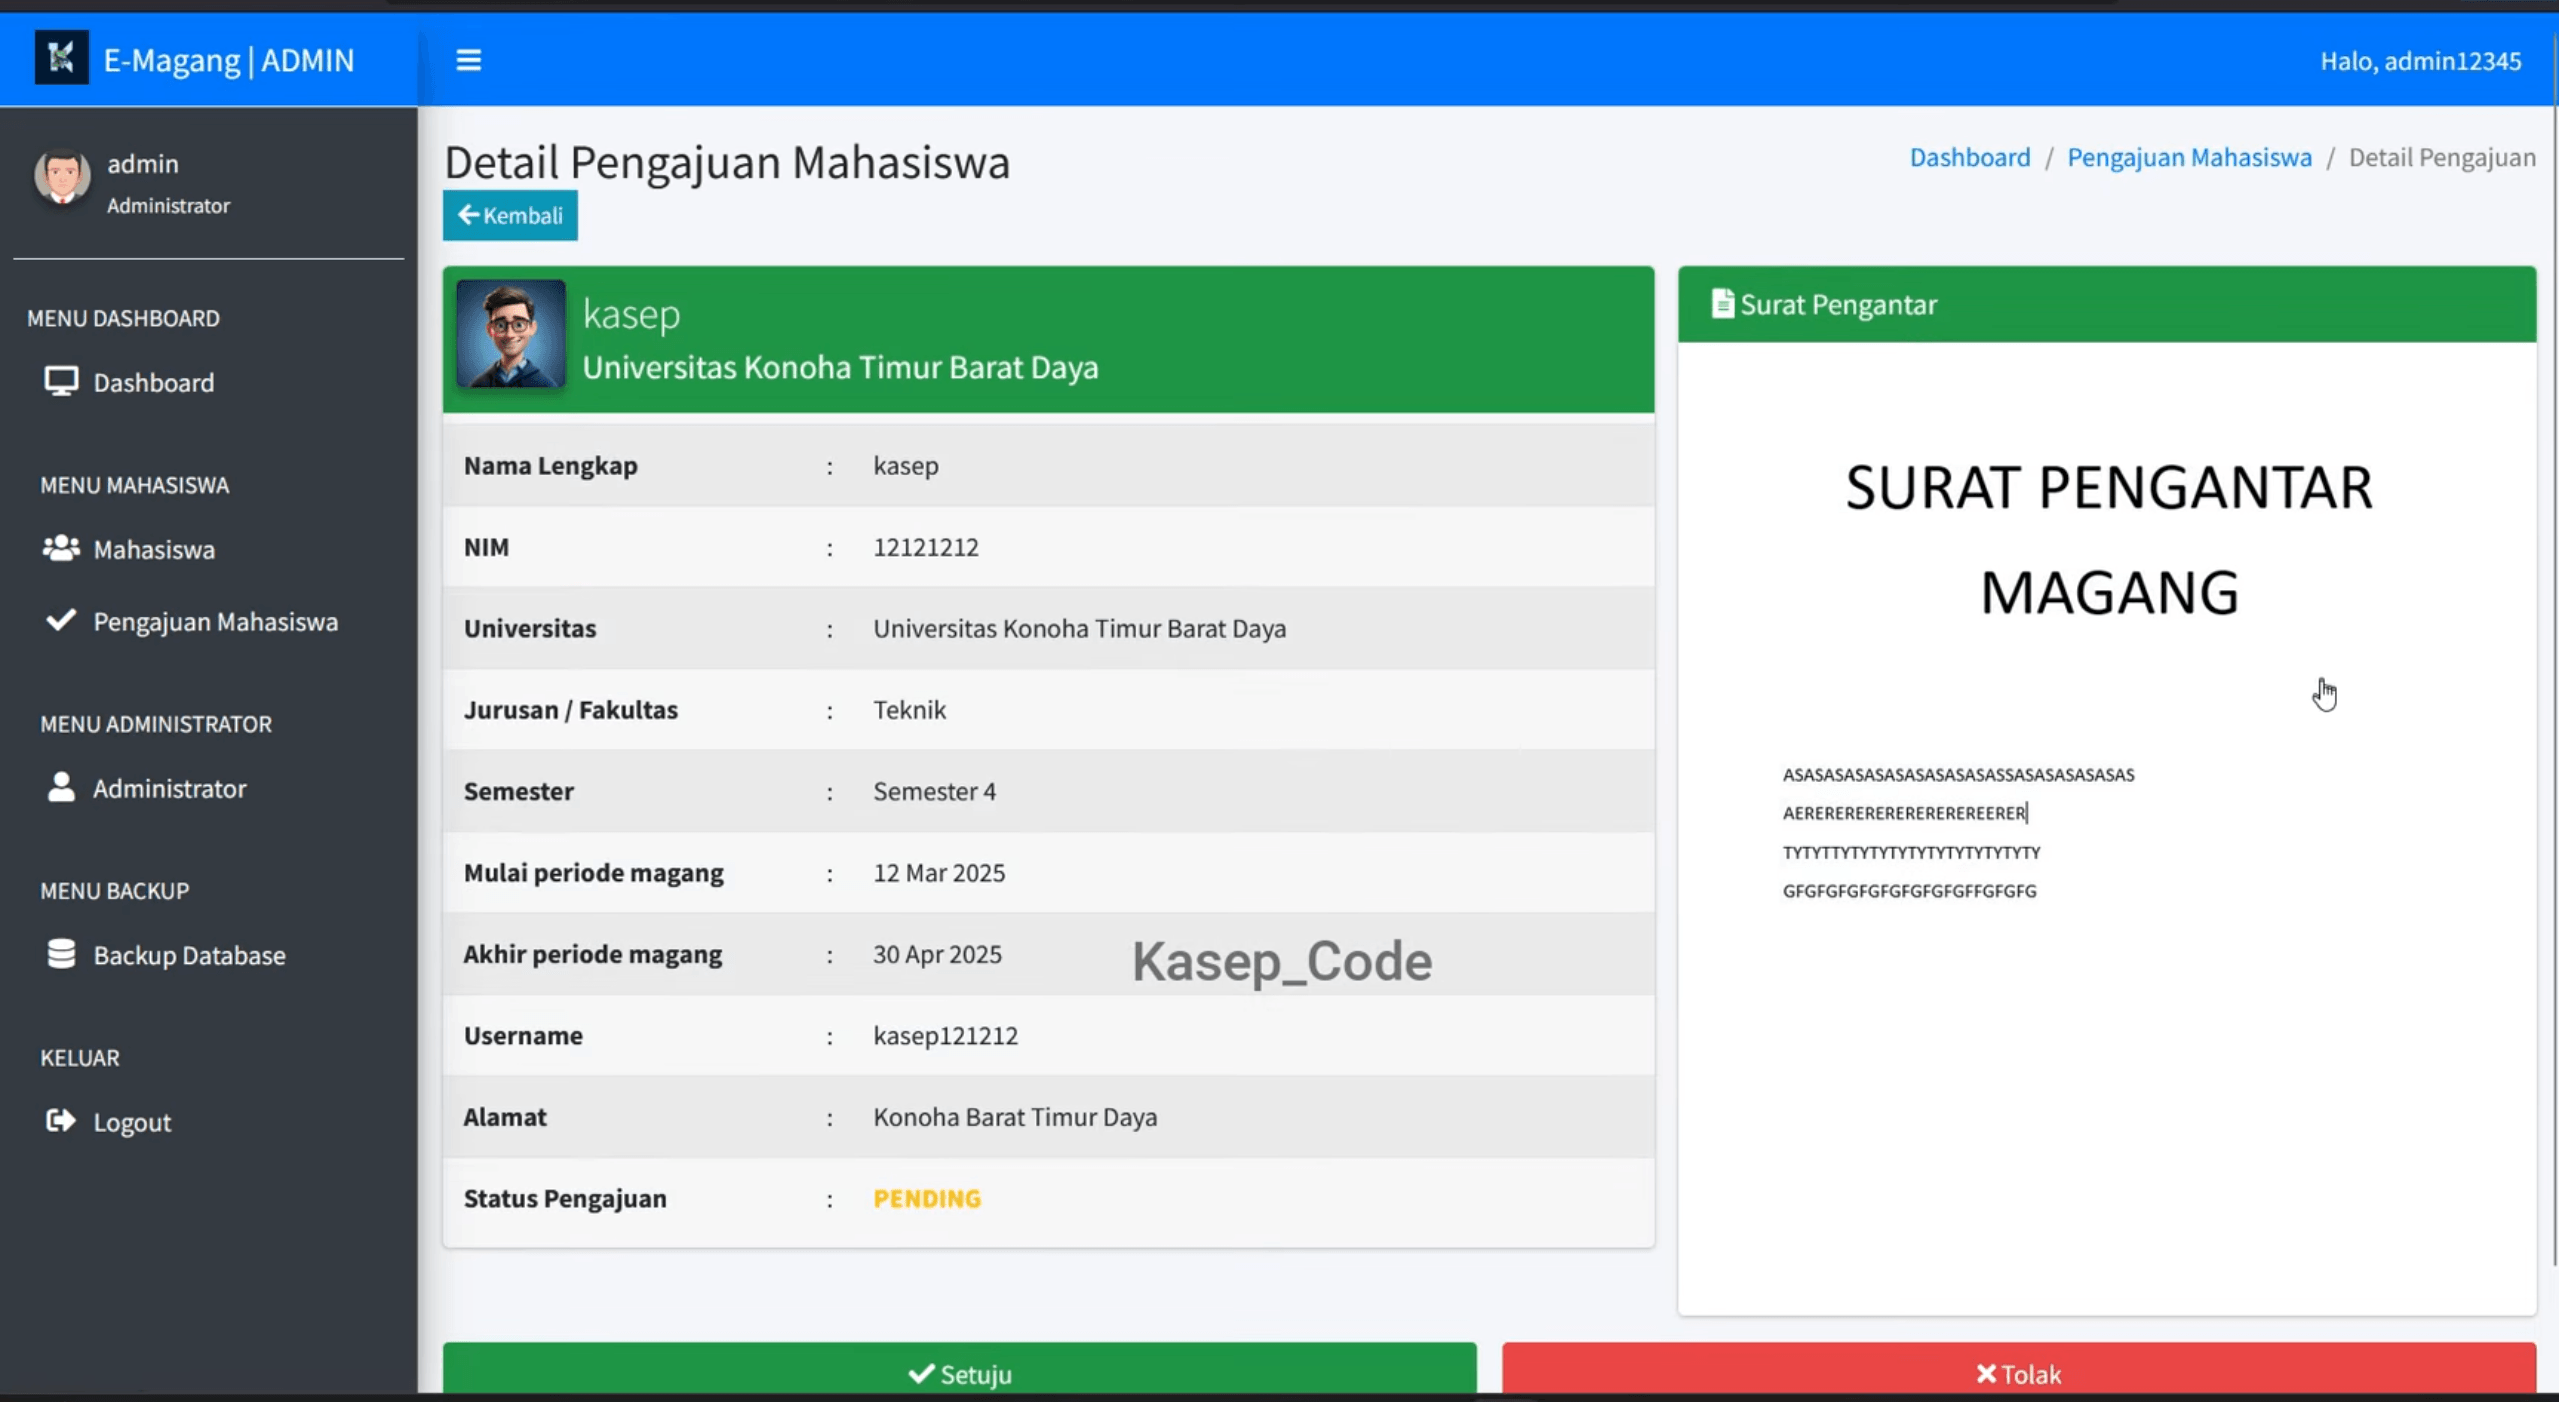This screenshot has width=2559, height=1402.
Task: Open the Dashboard menu item
Action: (x=209, y=382)
